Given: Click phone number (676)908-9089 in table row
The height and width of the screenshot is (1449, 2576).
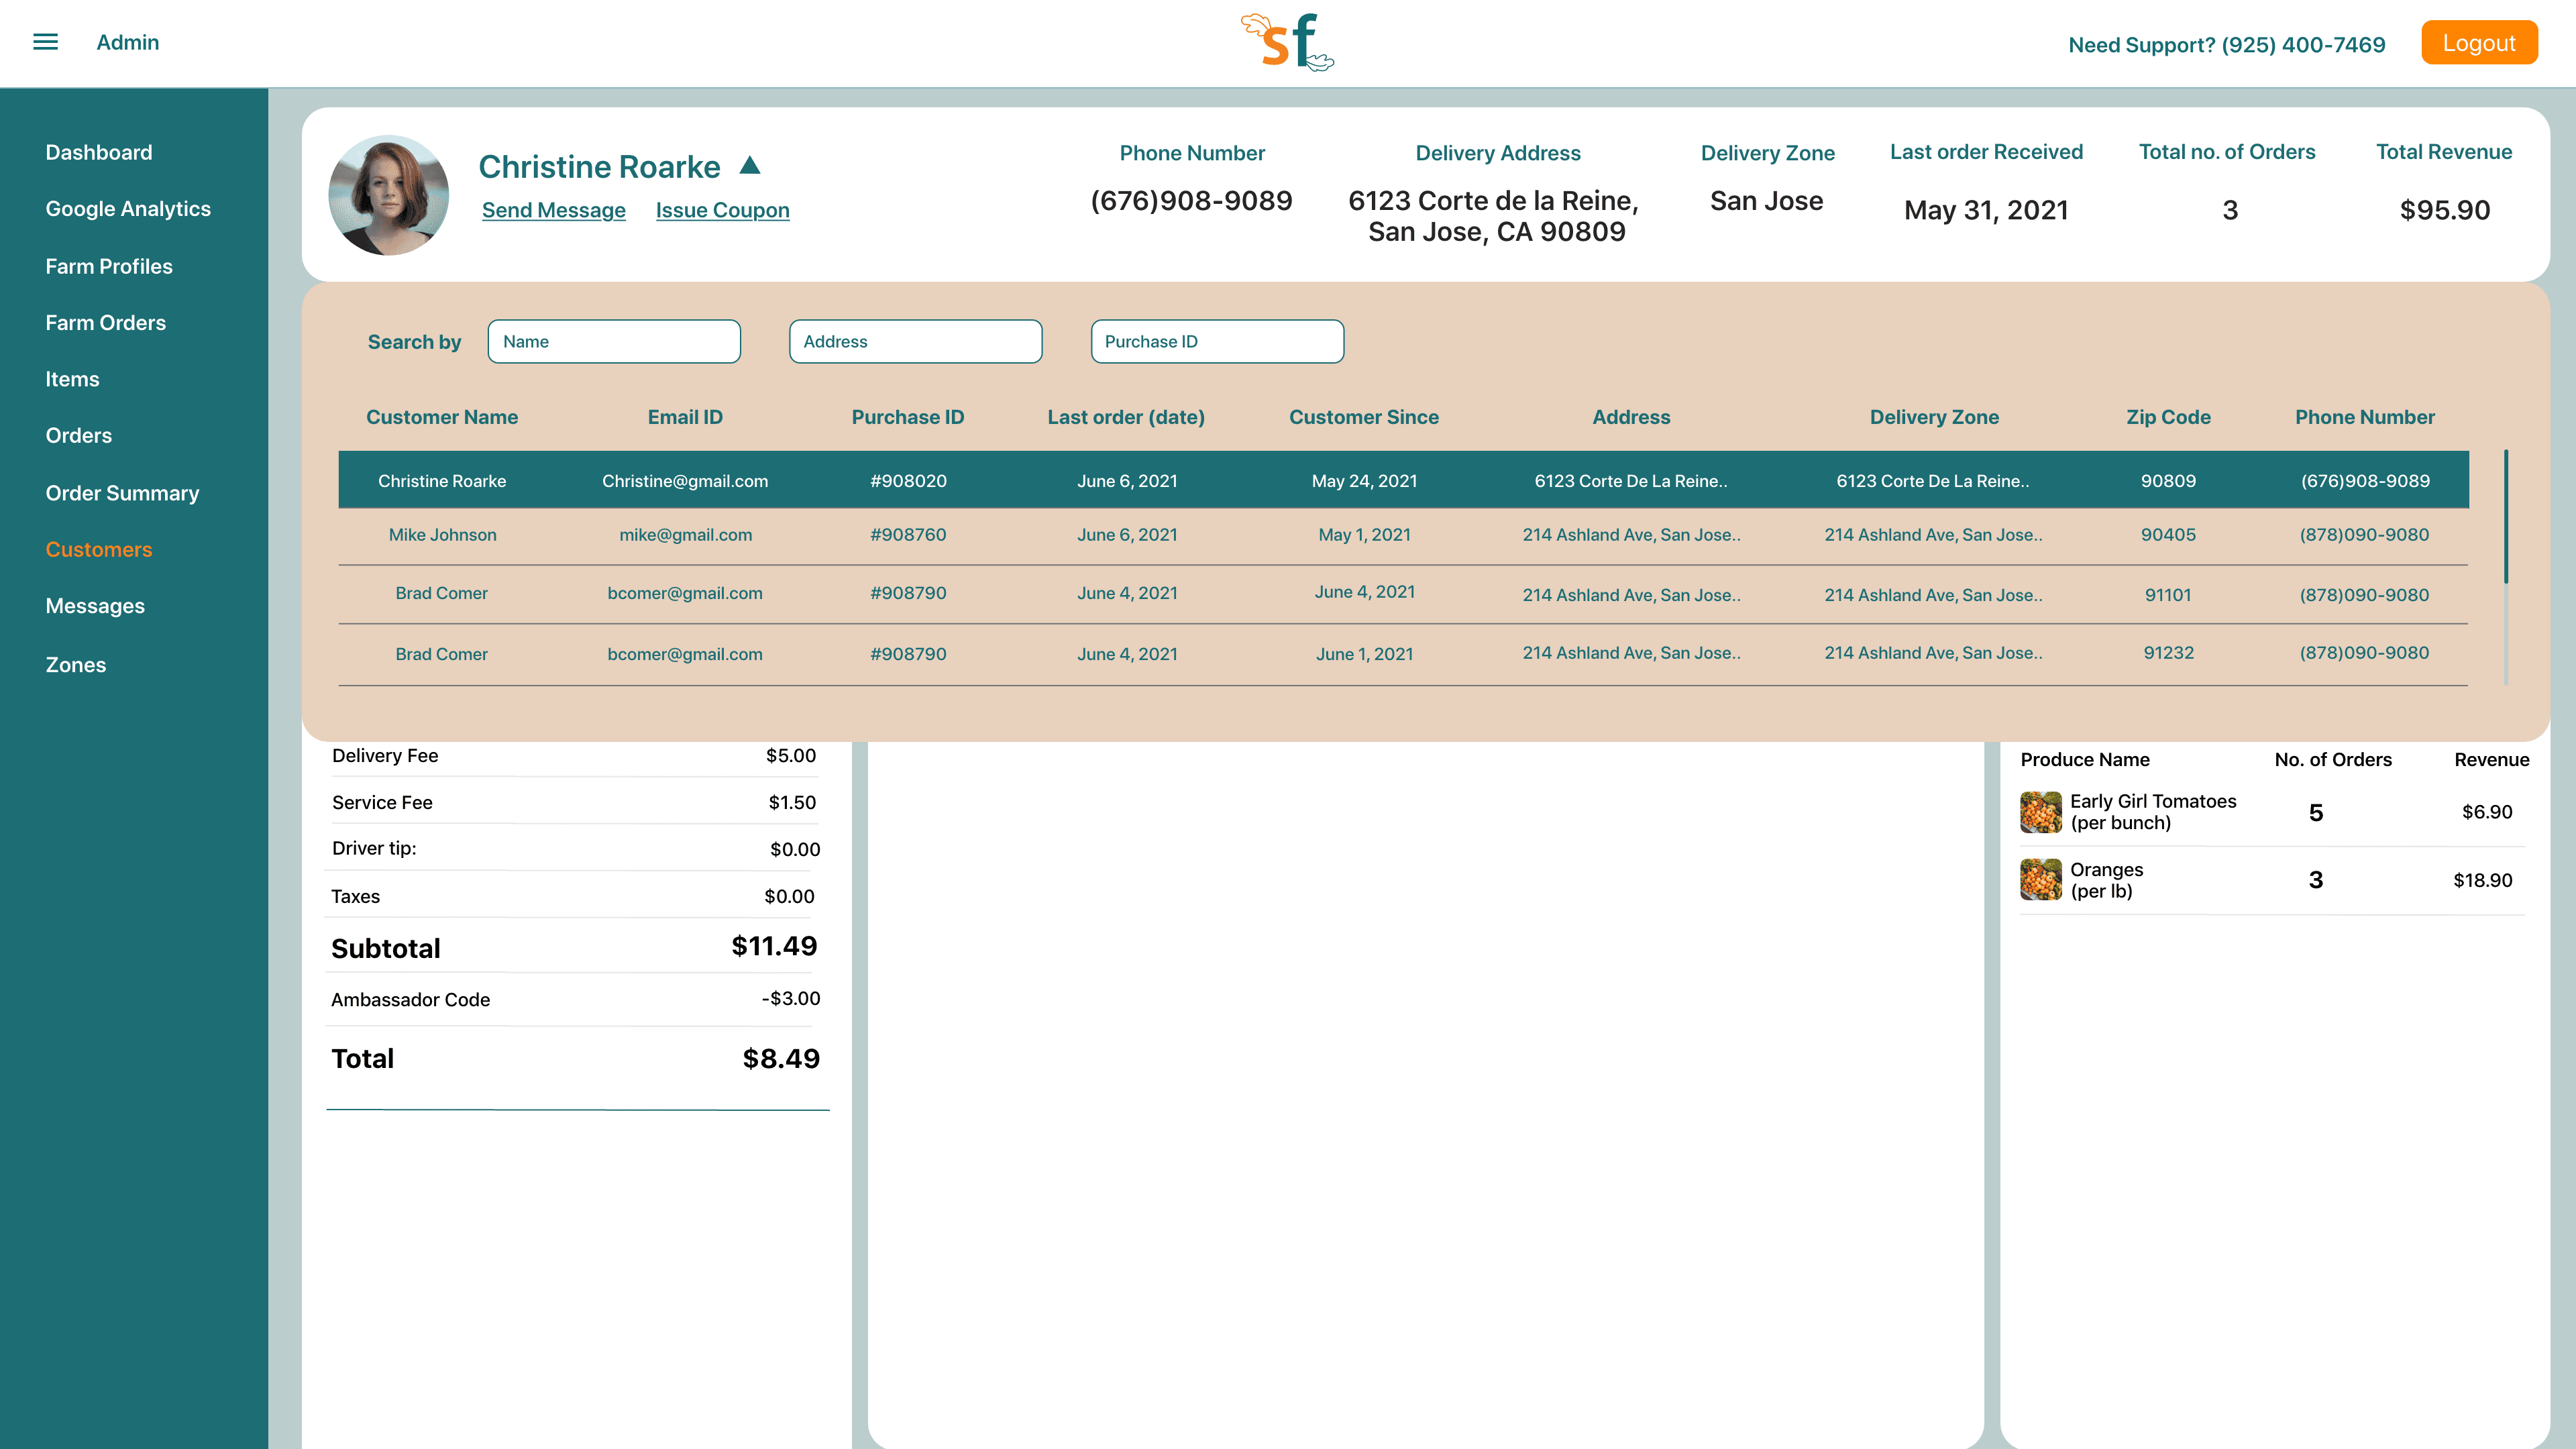Looking at the screenshot, I should pos(2365,481).
